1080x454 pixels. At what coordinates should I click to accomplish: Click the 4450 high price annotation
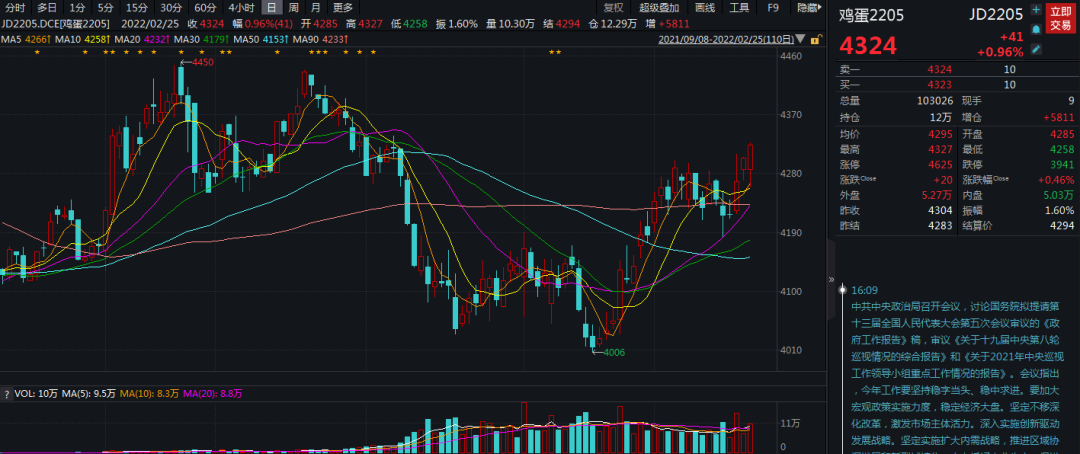point(203,62)
